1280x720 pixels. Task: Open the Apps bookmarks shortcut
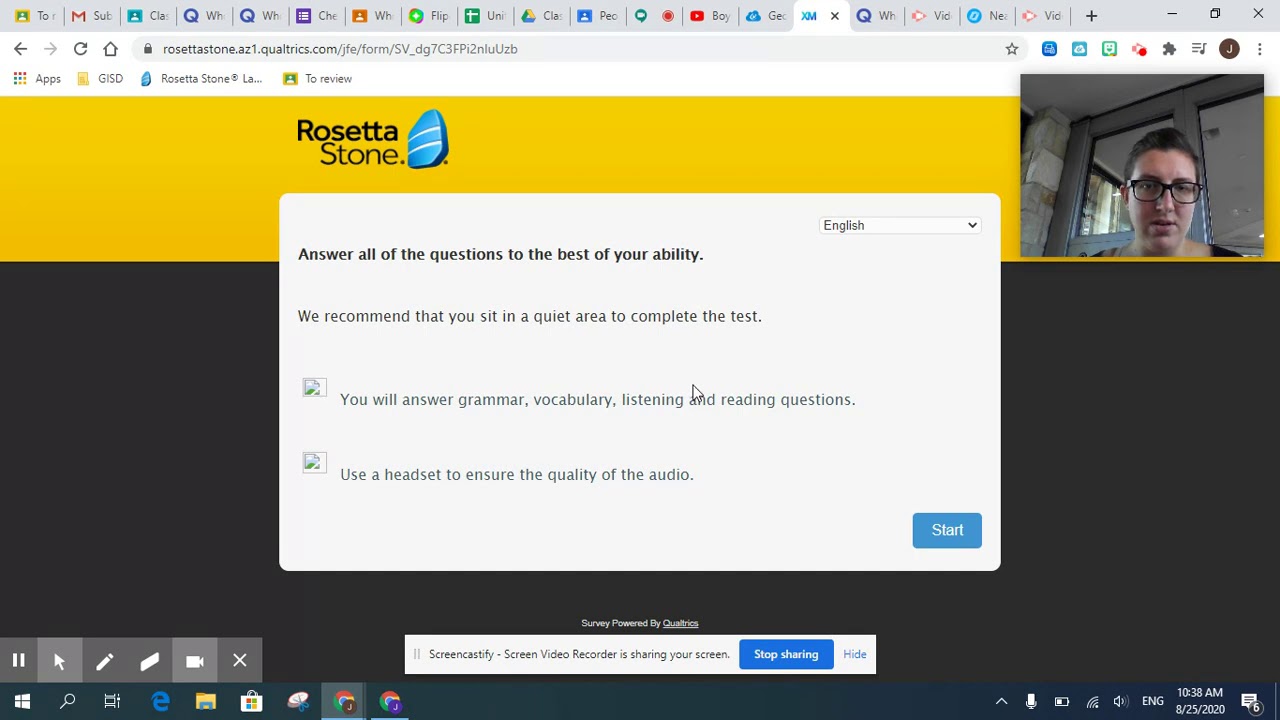coord(37,78)
